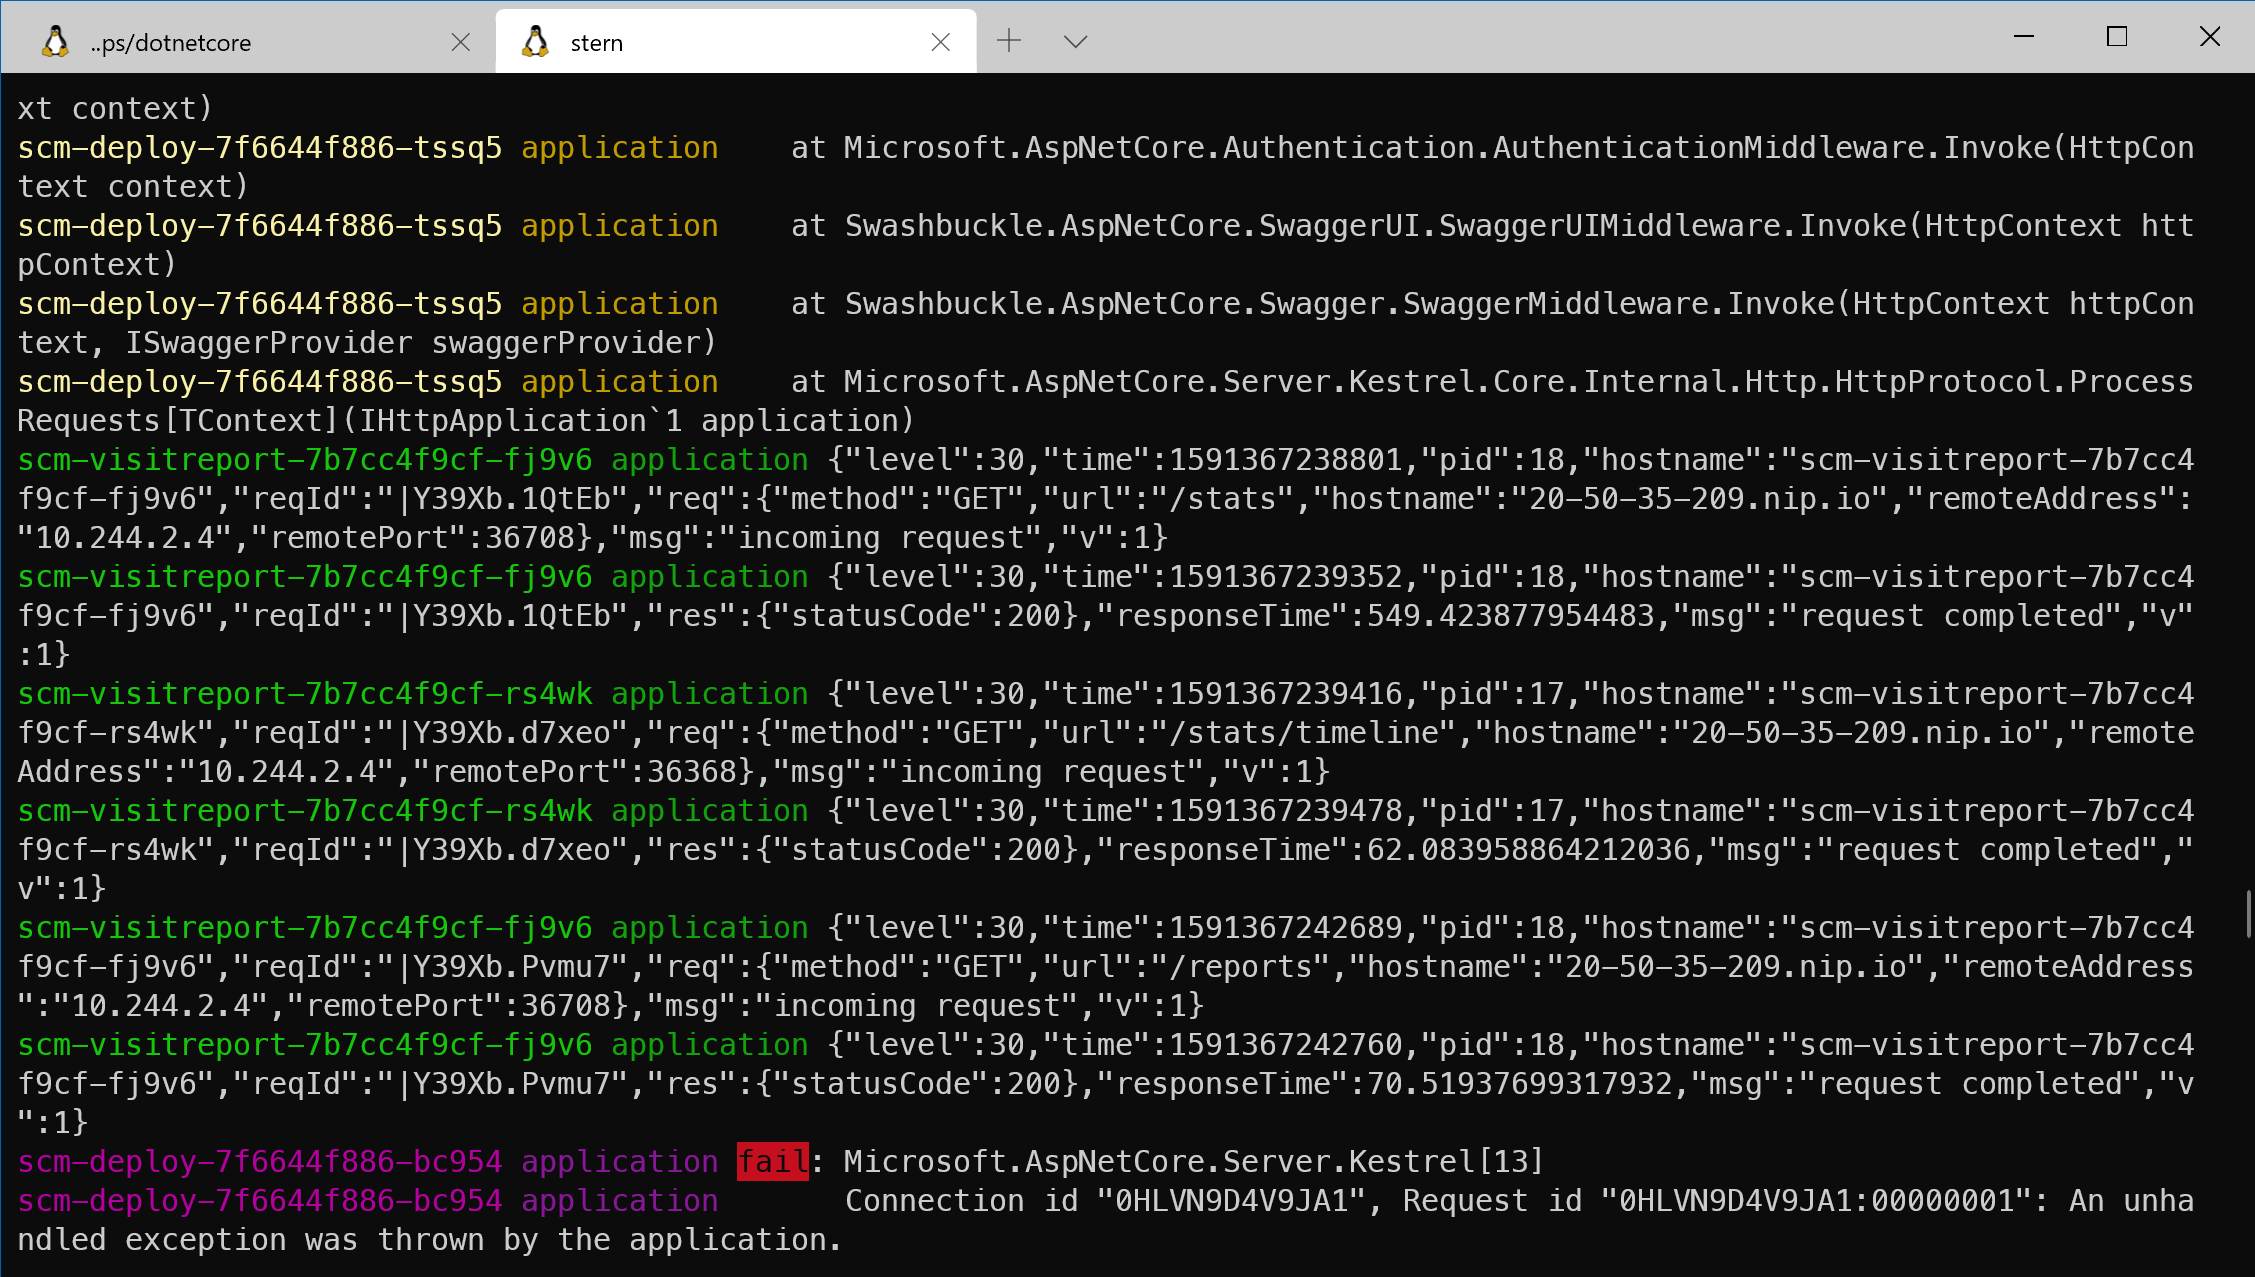Close the ..ps/dotnetcore tab
The height and width of the screenshot is (1277, 2255).
[x=460, y=41]
